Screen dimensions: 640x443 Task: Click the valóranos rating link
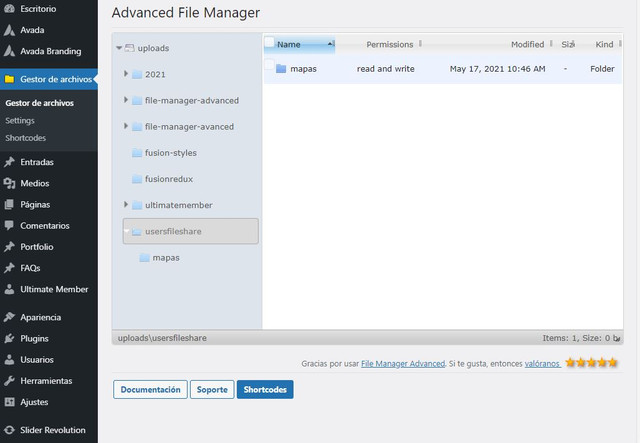pyautogui.click(x=542, y=363)
